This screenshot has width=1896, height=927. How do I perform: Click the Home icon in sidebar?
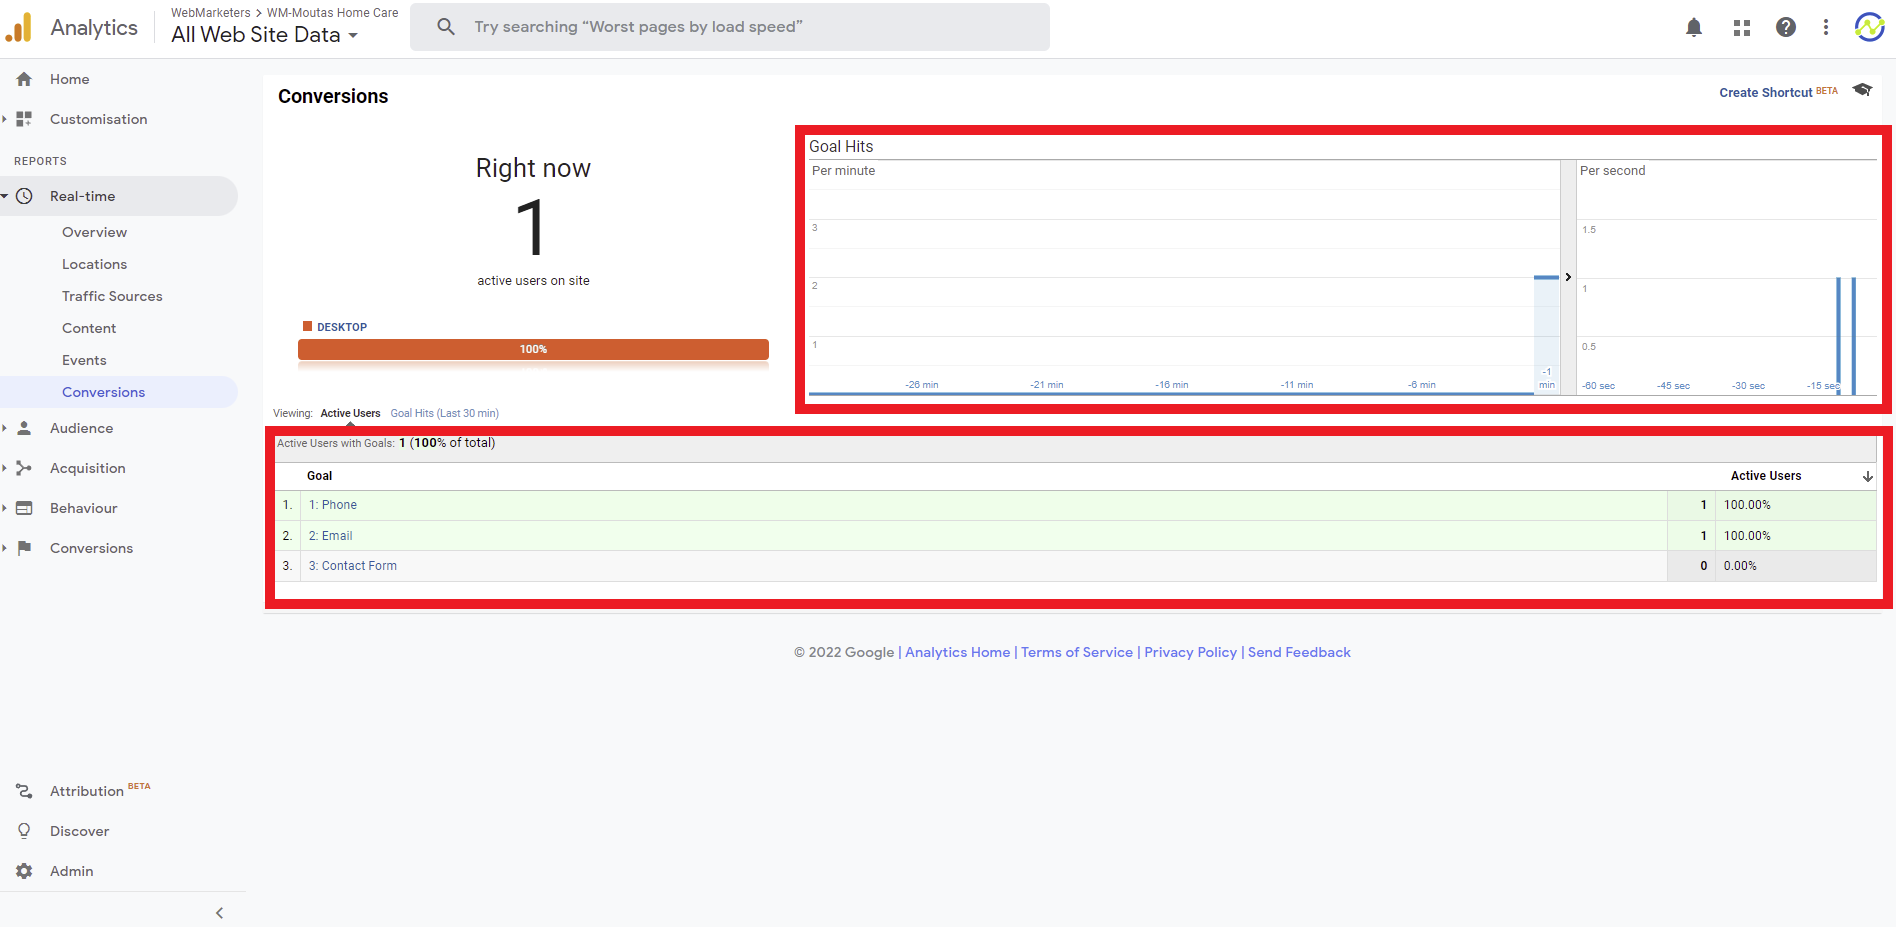point(25,79)
